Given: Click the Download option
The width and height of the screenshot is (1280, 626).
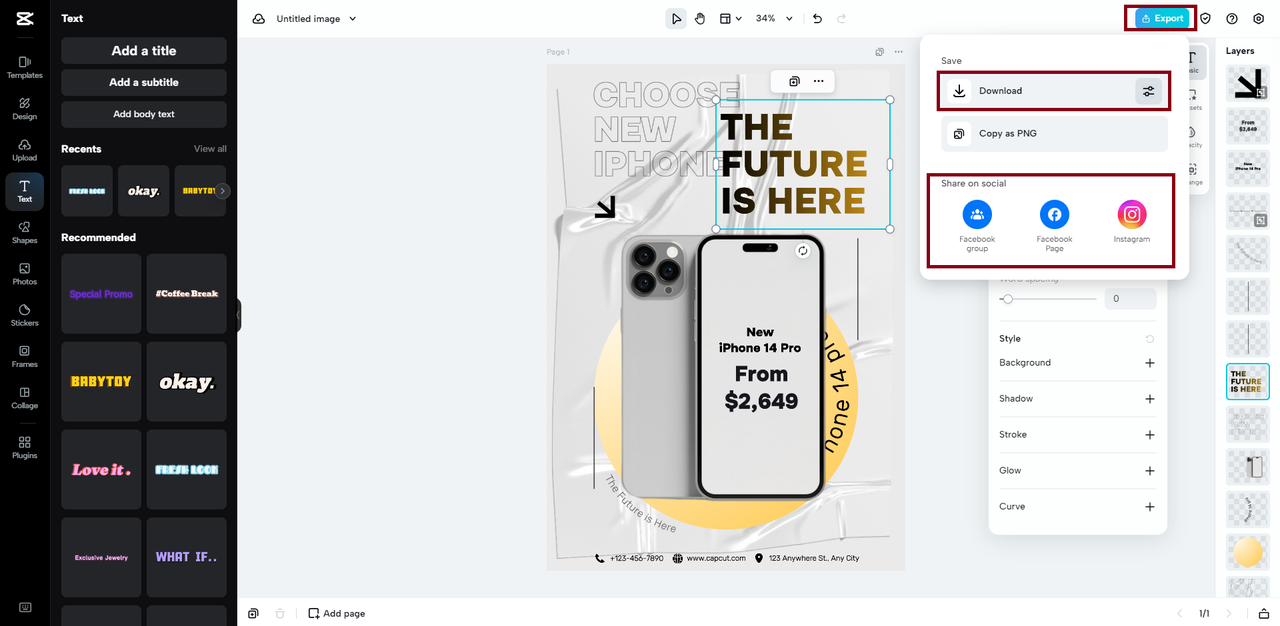Looking at the screenshot, I should tap(1054, 91).
